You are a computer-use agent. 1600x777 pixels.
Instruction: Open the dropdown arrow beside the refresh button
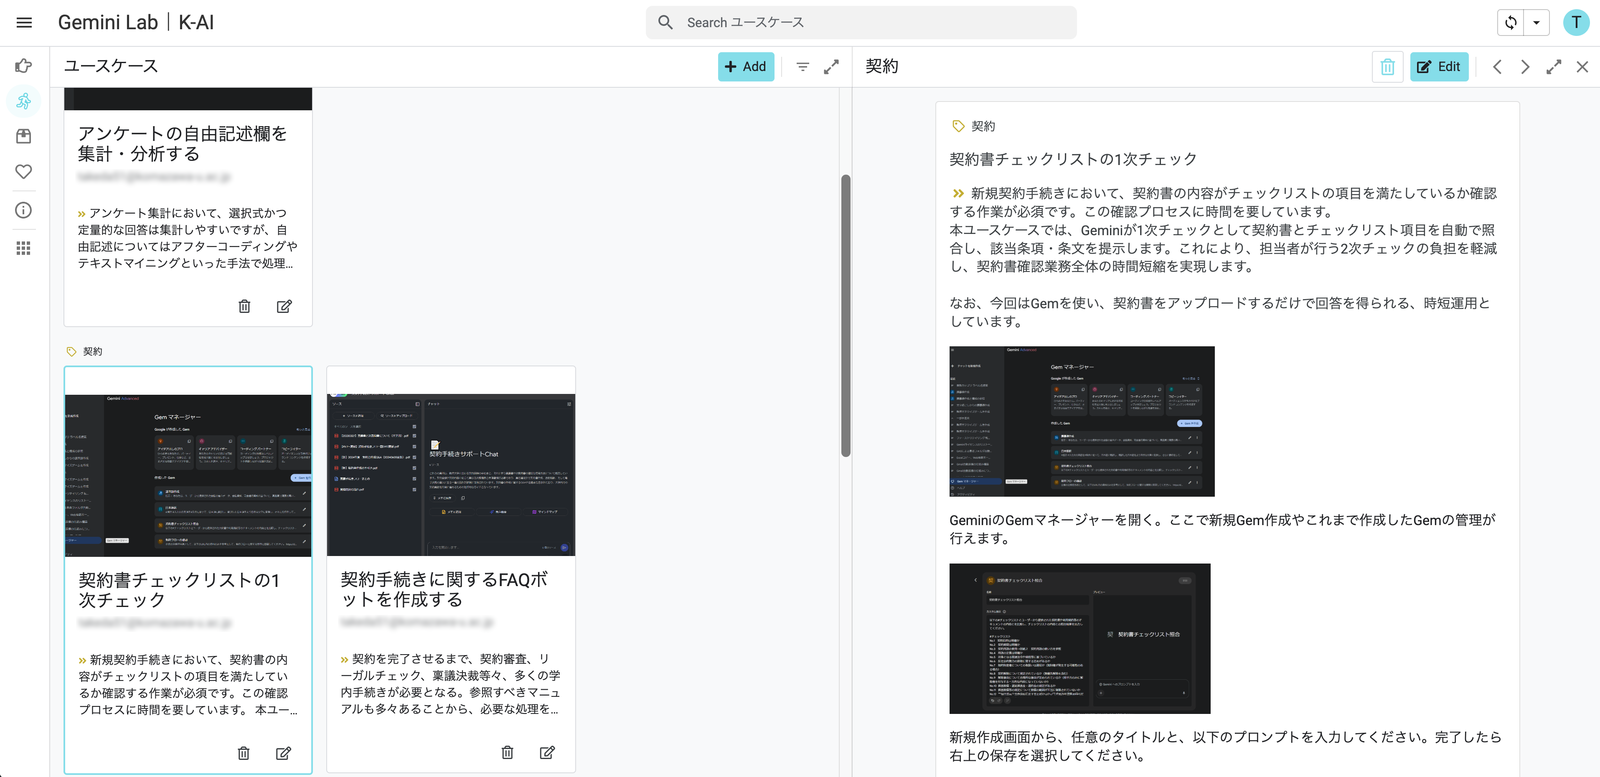coord(1537,23)
